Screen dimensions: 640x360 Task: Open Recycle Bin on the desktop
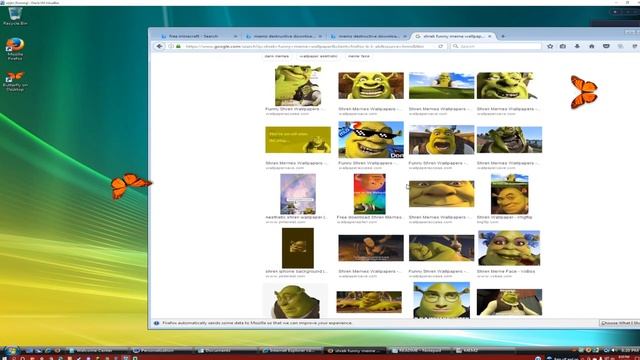[x=15, y=16]
